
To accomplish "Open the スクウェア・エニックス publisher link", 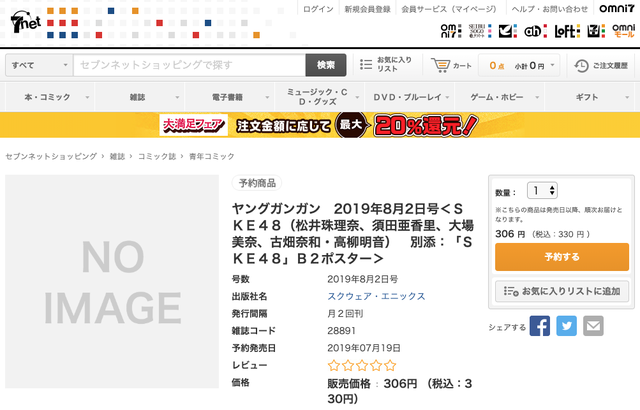I will coord(376,296).
